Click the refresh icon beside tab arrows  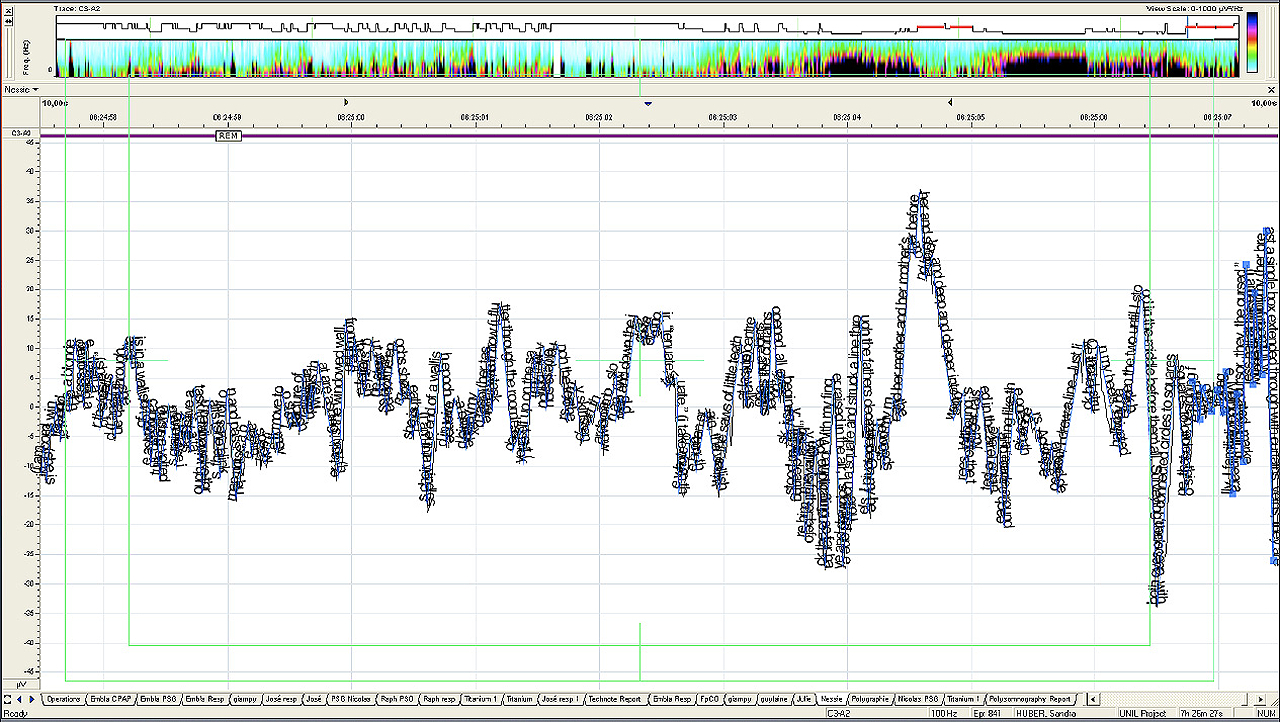(8, 699)
